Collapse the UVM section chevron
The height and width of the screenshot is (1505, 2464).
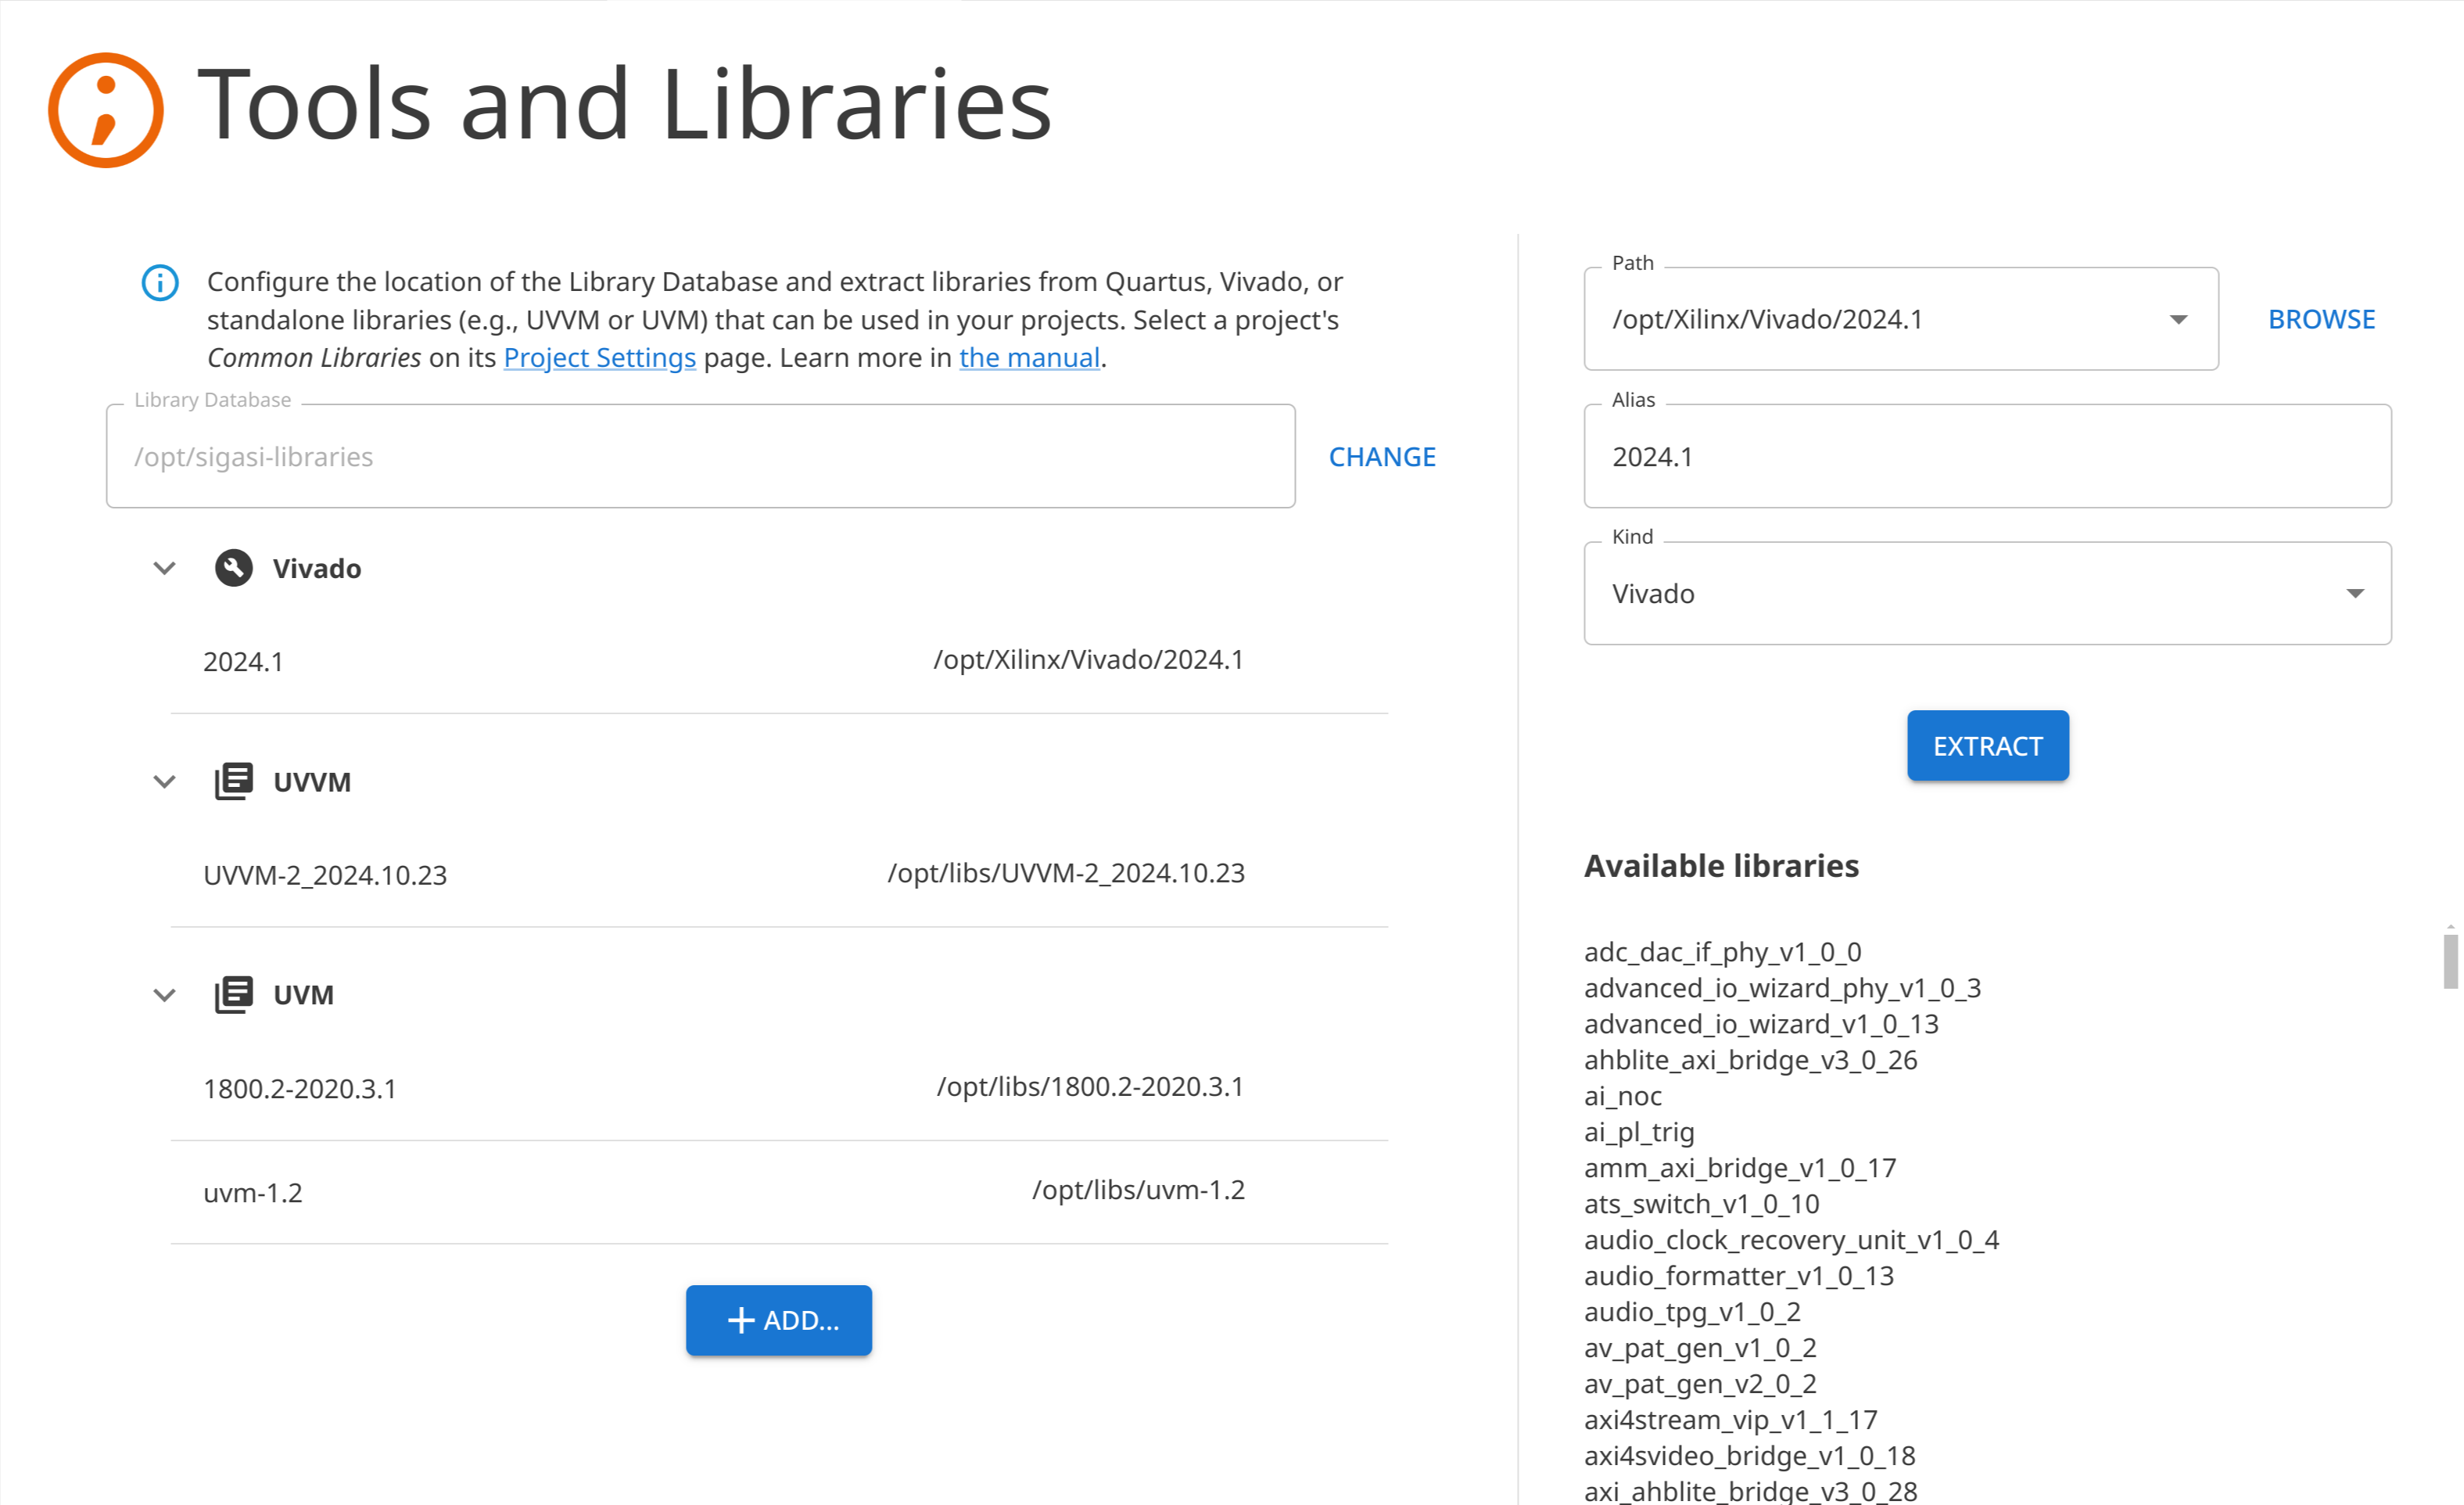pos(165,994)
